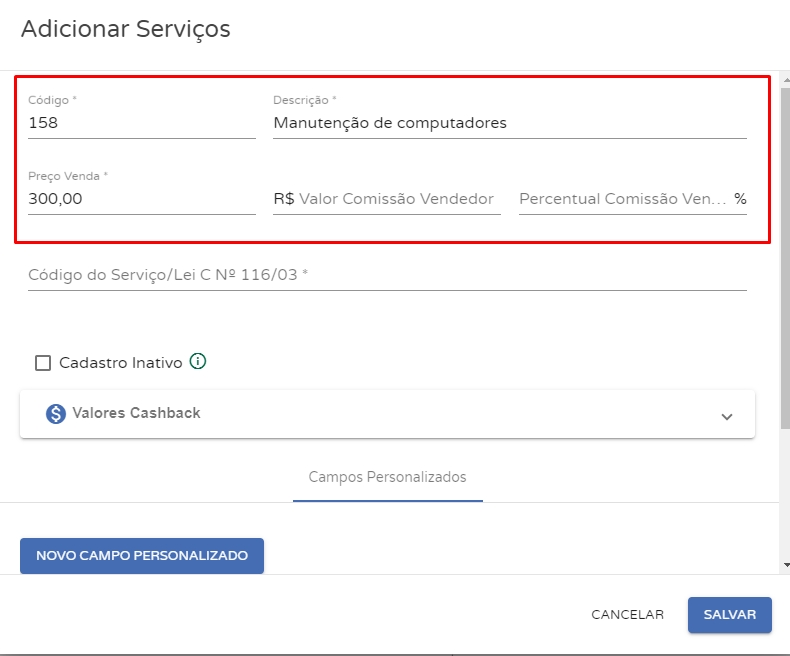Click the scrollbar's up arrow
This screenshot has height=656, width=790.
click(784, 79)
